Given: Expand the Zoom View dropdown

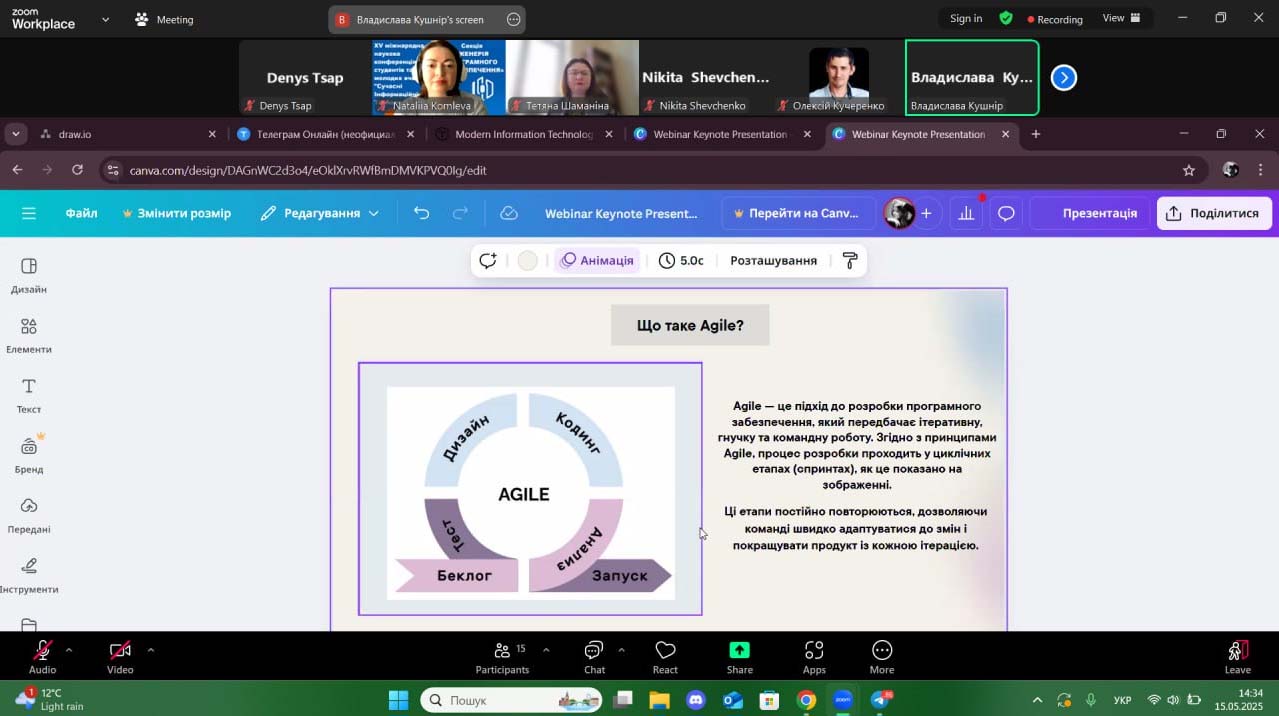Looking at the screenshot, I should click(x=1121, y=18).
